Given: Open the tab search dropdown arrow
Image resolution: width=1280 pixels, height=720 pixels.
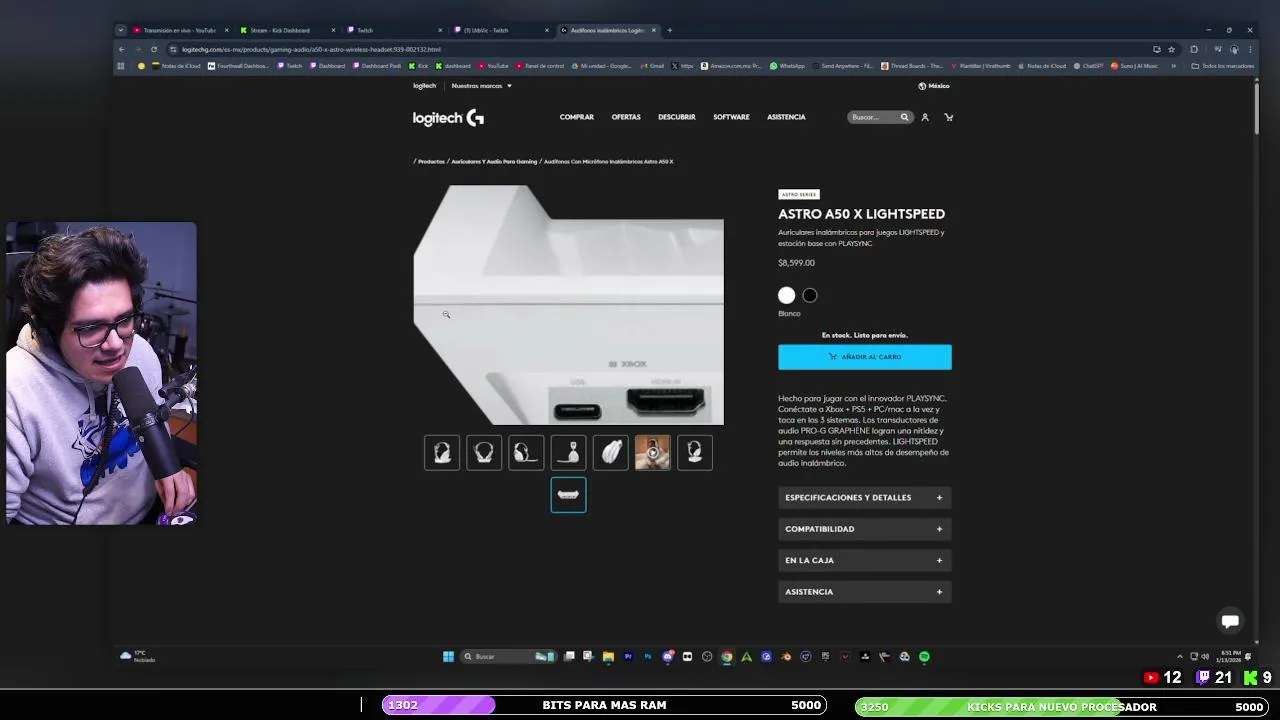Looking at the screenshot, I should (x=121, y=30).
